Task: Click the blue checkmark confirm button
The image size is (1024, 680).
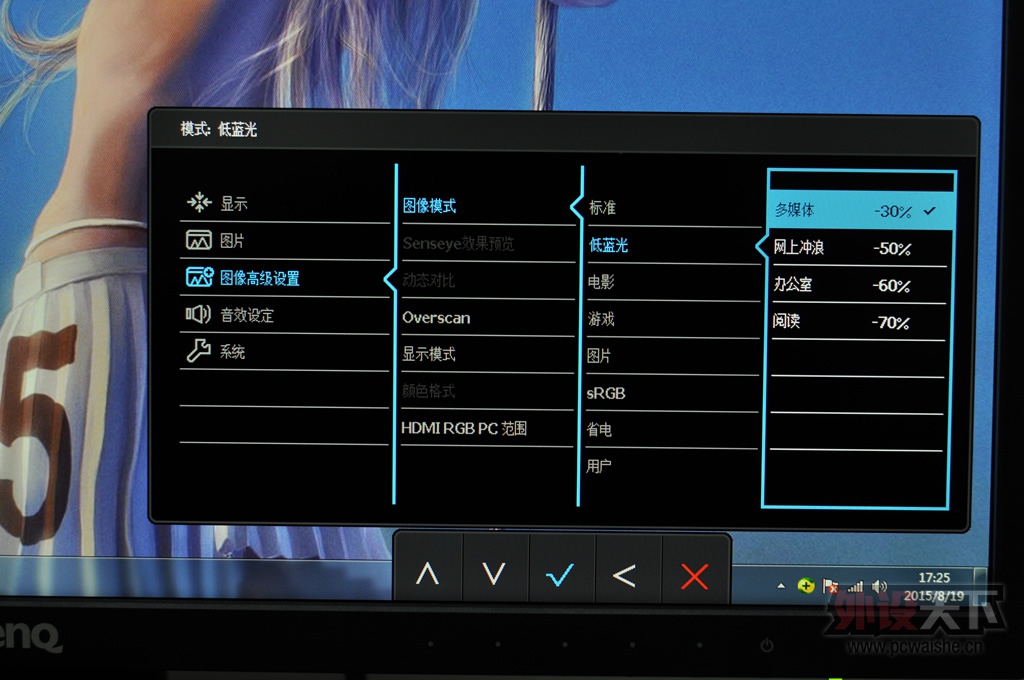Action: click(x=560, y=575)
